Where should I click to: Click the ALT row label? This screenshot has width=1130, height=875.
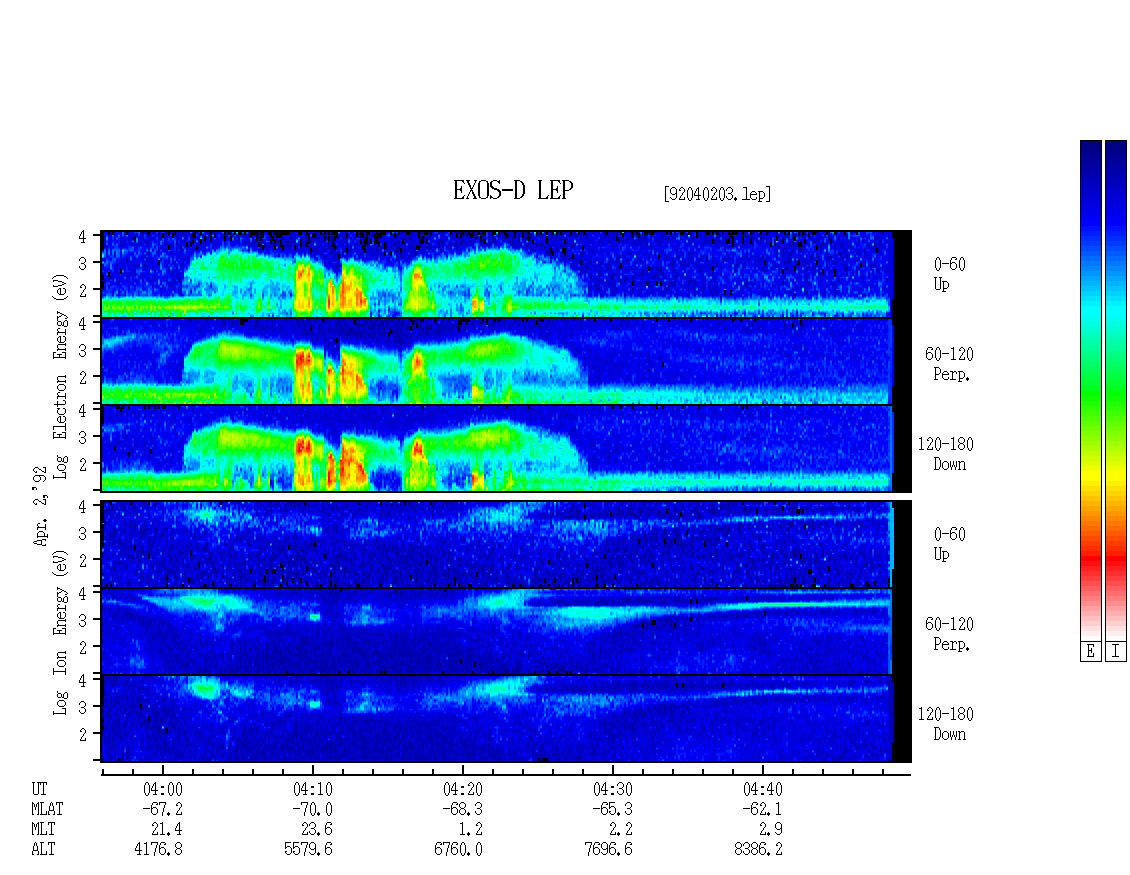click(x=43, y=850)
